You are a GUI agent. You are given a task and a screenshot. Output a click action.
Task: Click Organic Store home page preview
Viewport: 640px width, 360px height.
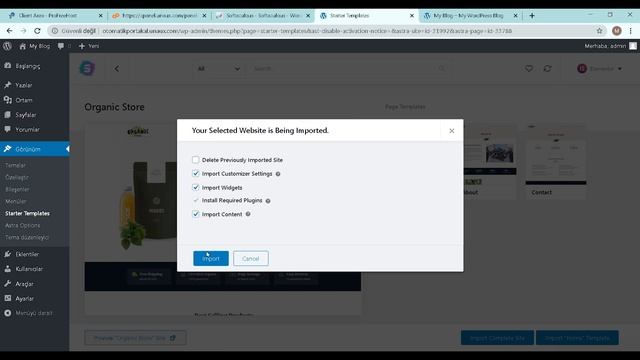(223, 218)
